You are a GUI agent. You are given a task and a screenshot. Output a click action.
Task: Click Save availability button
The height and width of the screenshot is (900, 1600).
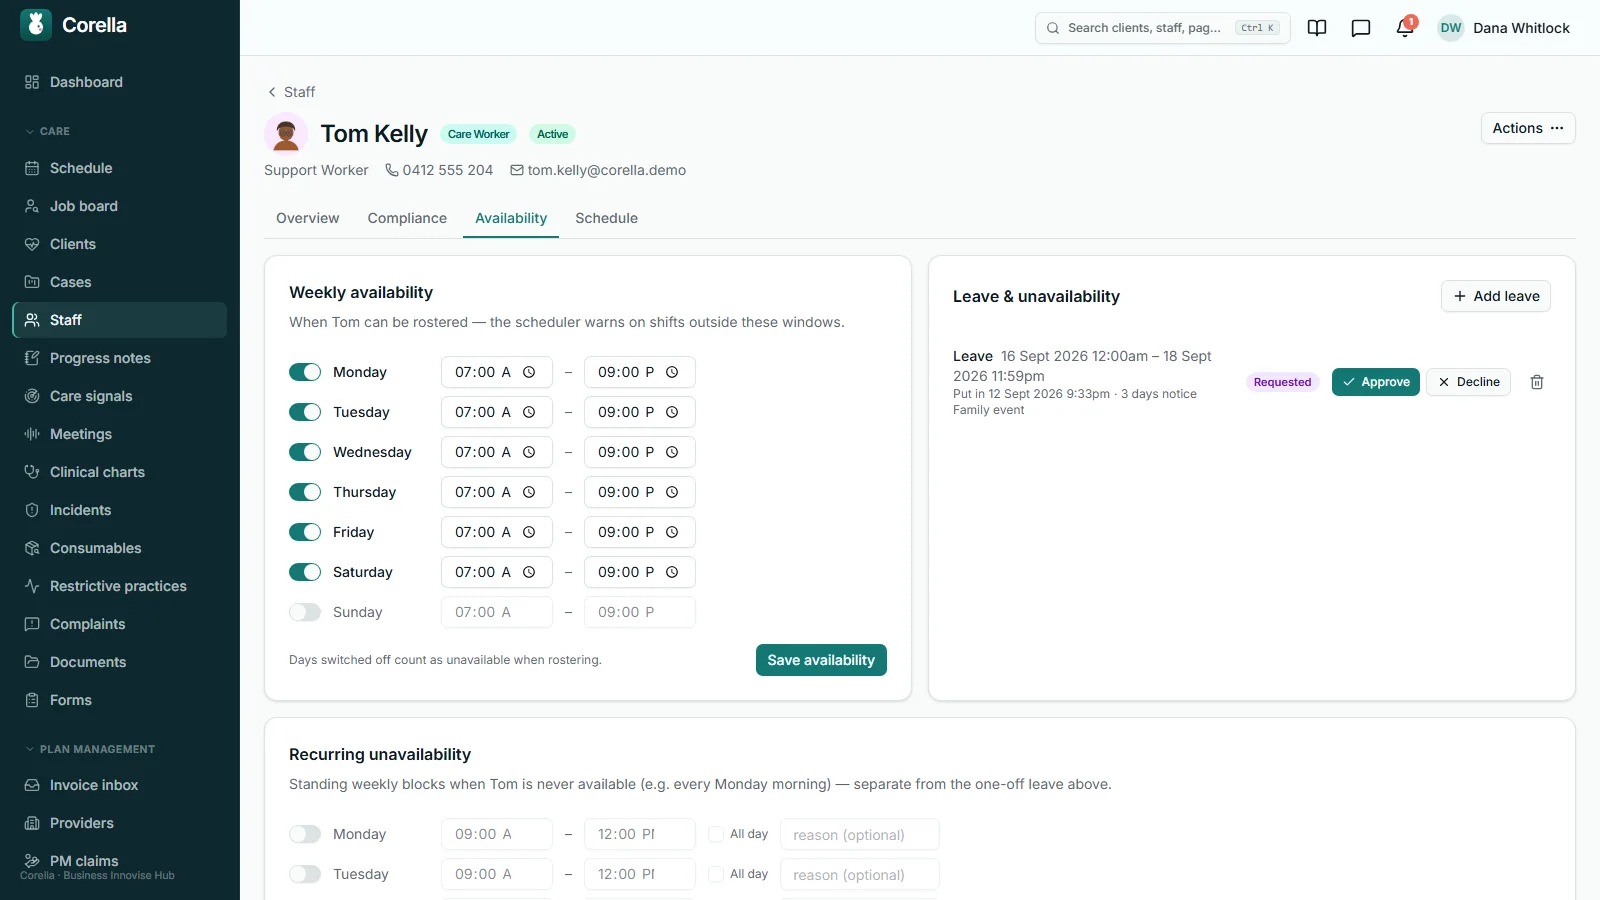[821, 660]
